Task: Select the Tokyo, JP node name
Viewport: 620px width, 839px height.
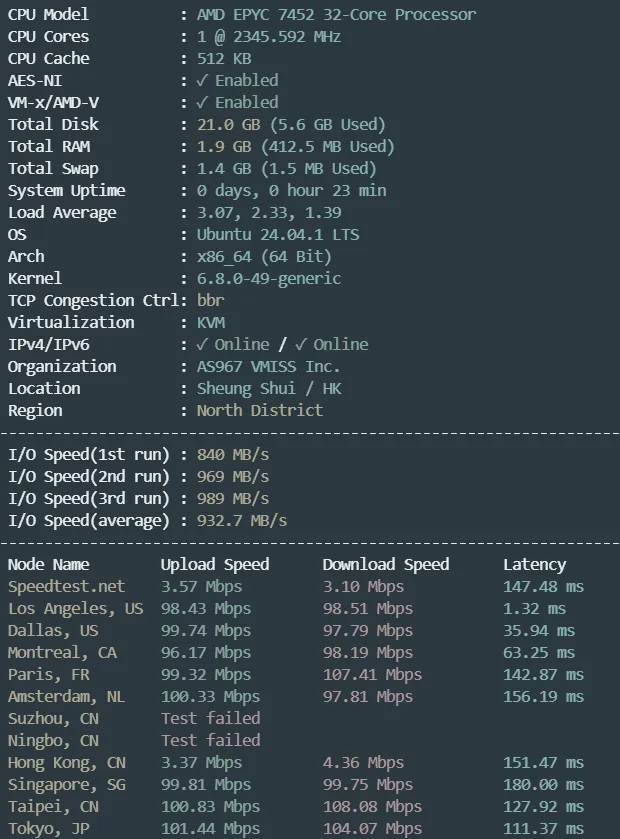Action: pos(49,828)
